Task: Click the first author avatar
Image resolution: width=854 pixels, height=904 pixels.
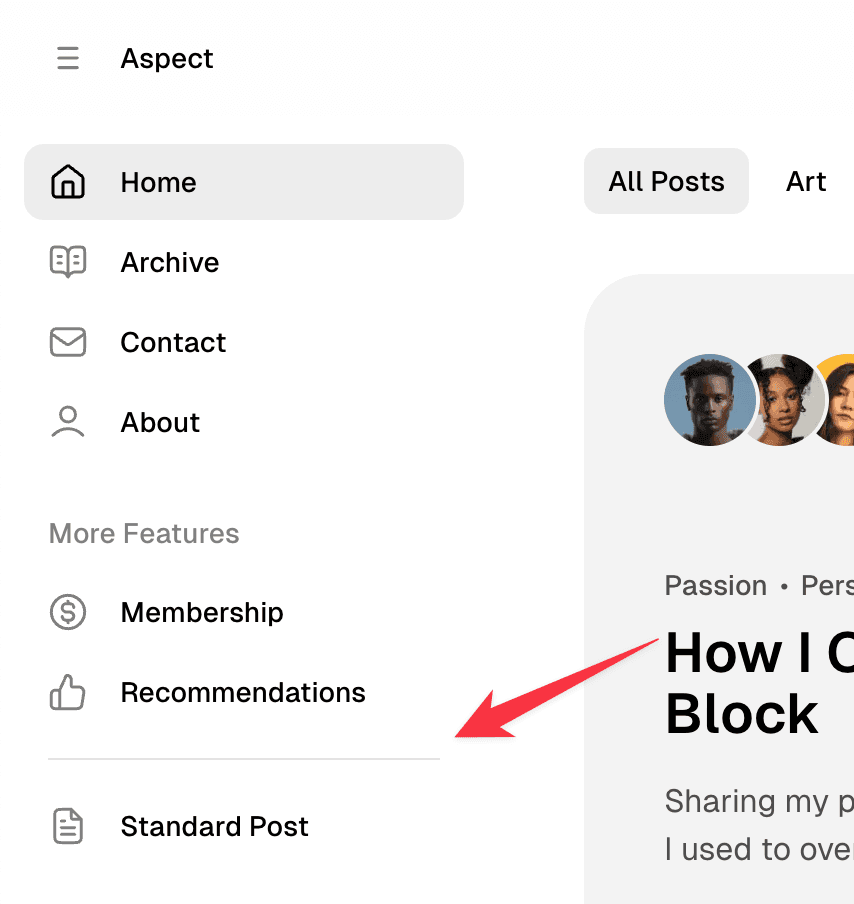Action: pyautogui.click(x=709, y=399)
